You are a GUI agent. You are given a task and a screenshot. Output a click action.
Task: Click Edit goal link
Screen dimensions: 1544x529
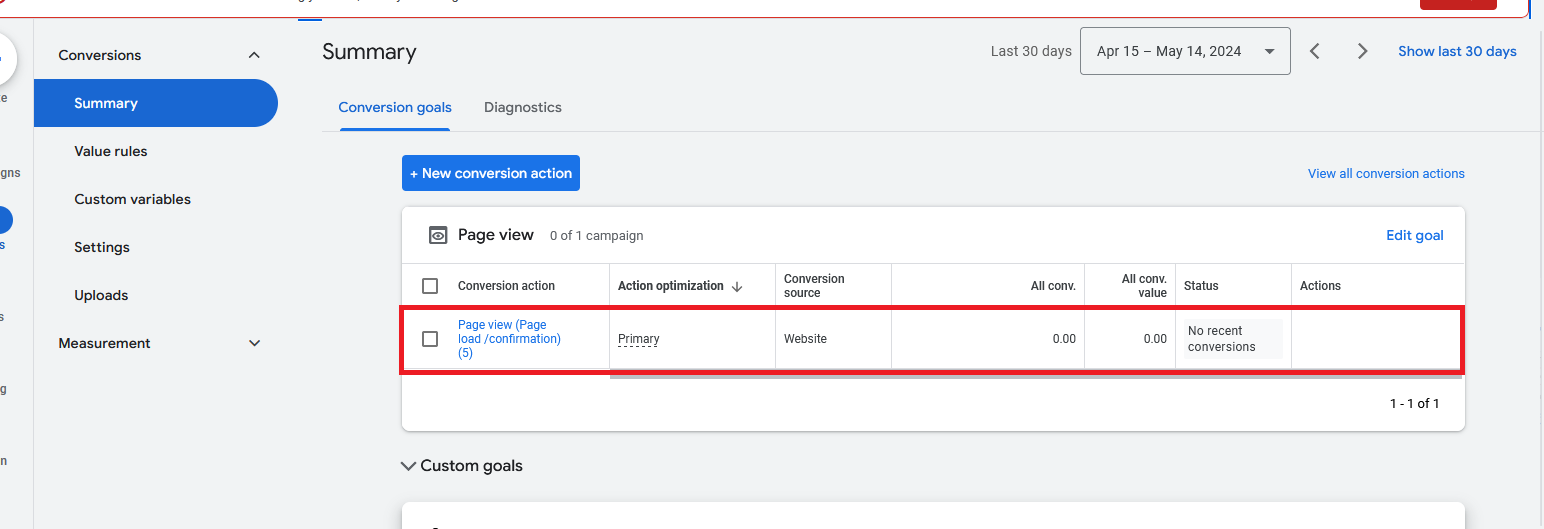click(x=1414, y=235)
